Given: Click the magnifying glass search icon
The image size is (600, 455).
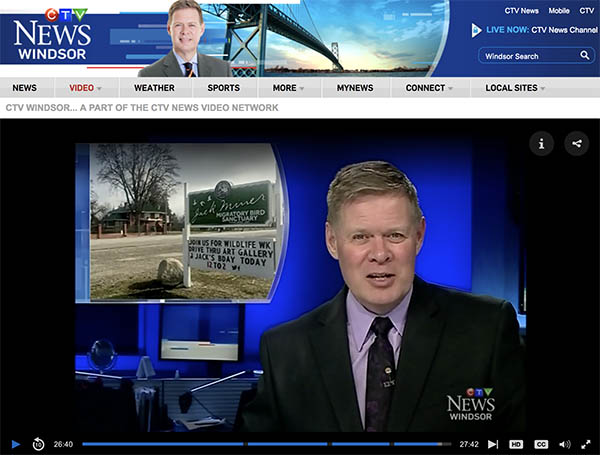Looking at the screenshot, I should click(x=585, y=56).
